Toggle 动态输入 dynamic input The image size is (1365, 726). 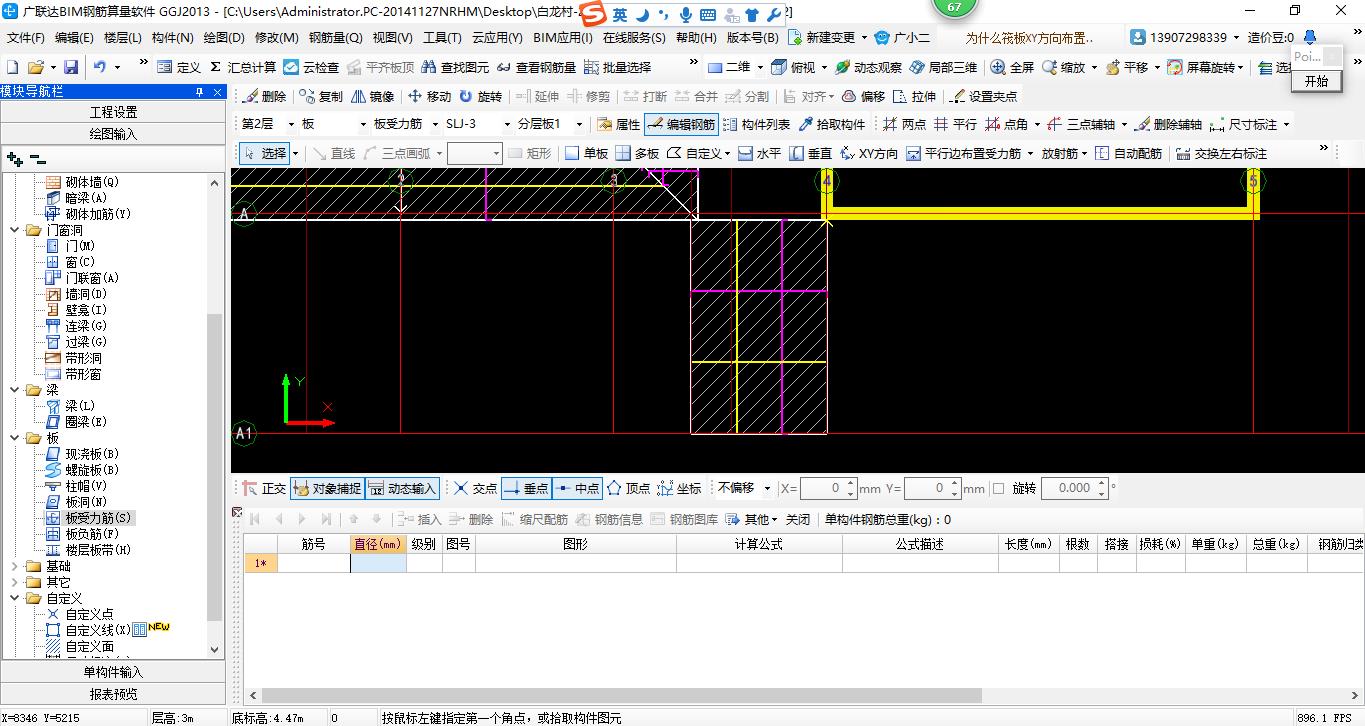coord(402,488)
